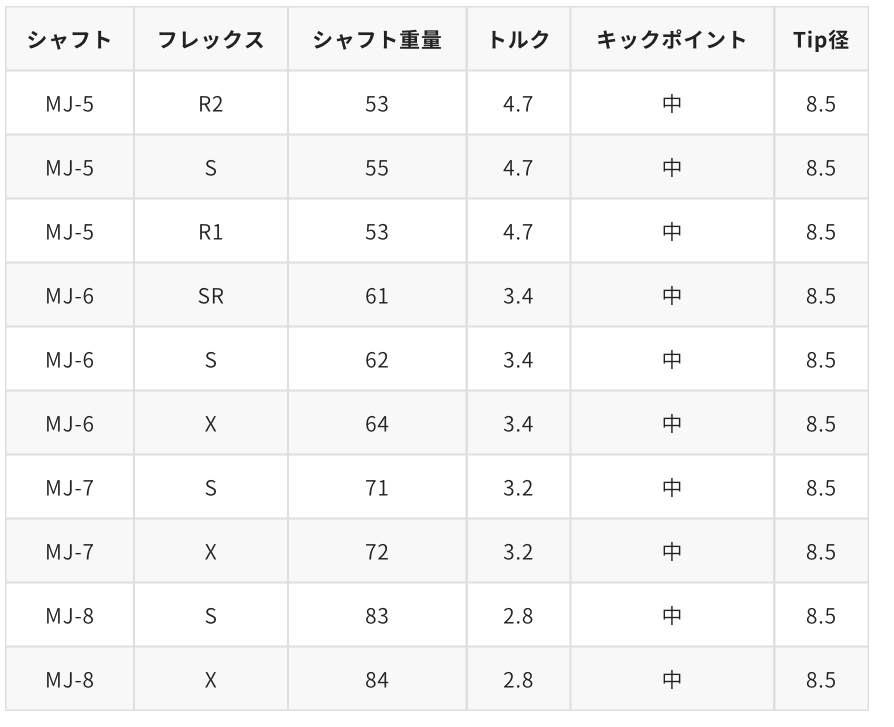
Task: Click shaft weight value 83
Action: tap(377, 616)
